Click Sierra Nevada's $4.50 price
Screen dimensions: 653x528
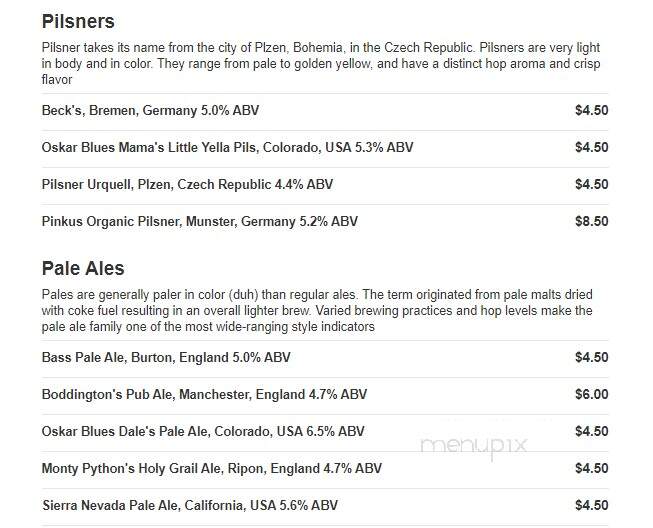point(591,506)
